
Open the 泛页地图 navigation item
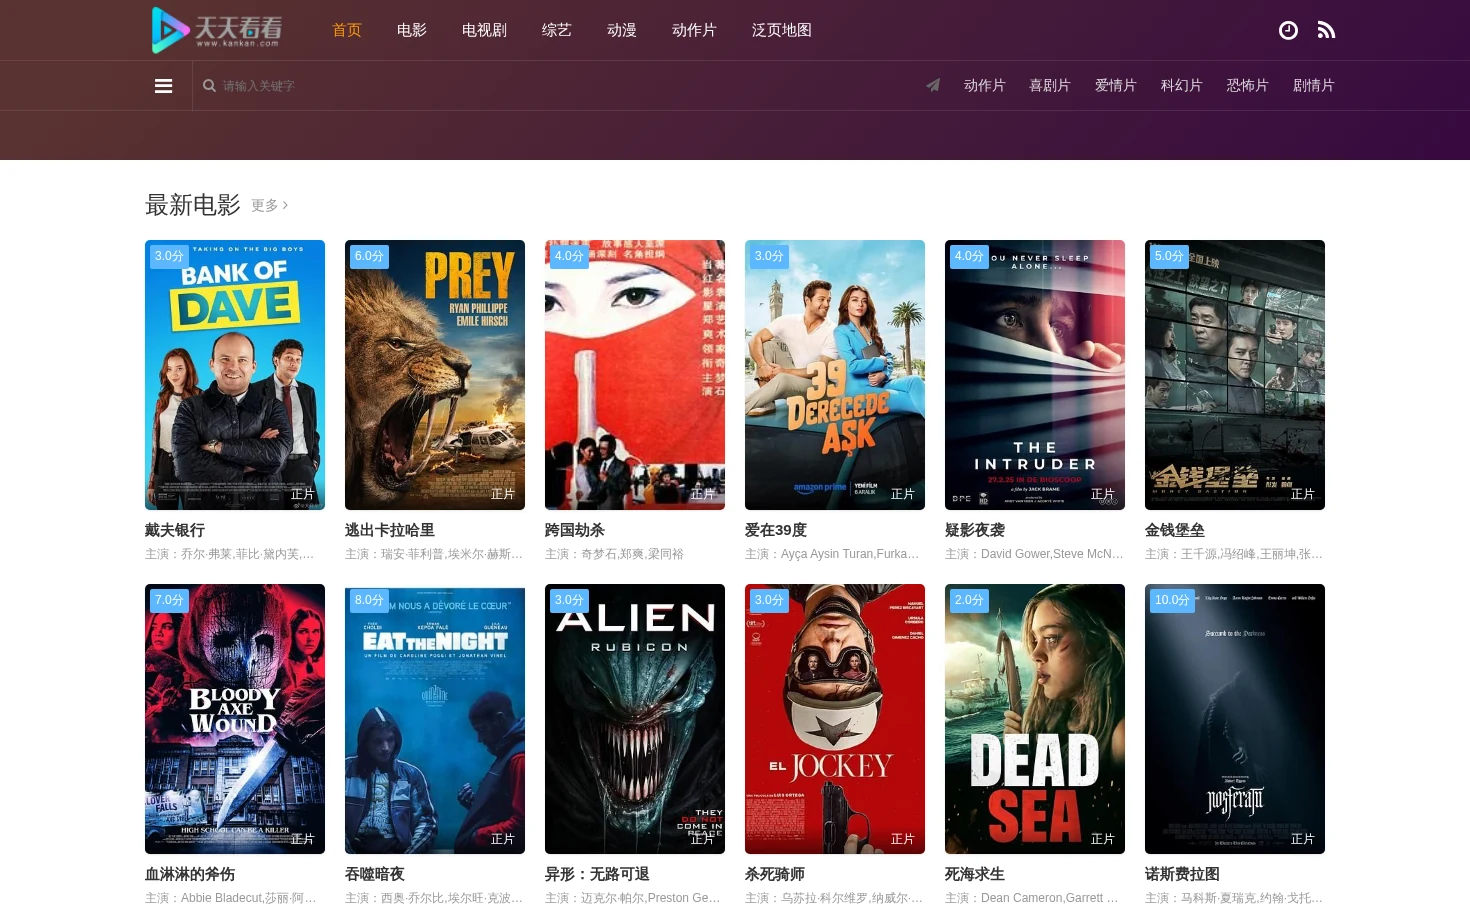(x=782, y=30)
